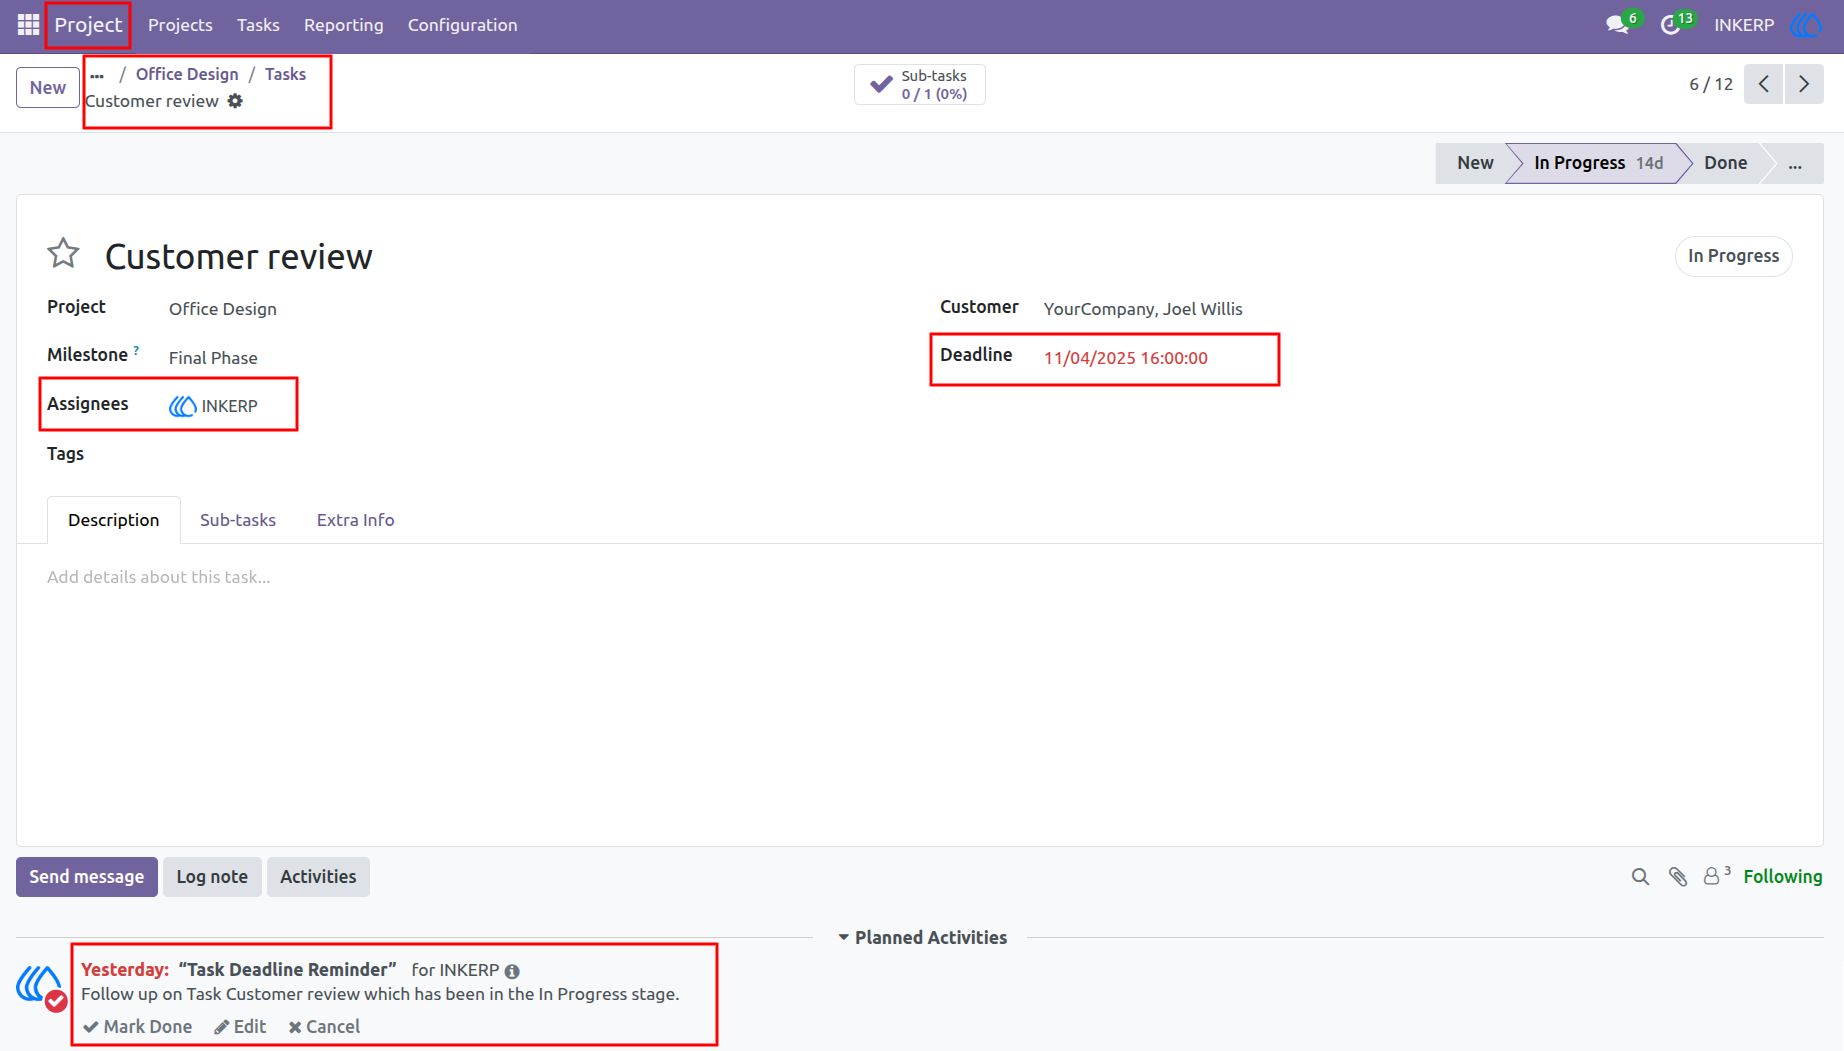Viewport: 1844px width, 1051px height.
Task: Select the In Progress stage in status bar
Action: click(1598, 163)
